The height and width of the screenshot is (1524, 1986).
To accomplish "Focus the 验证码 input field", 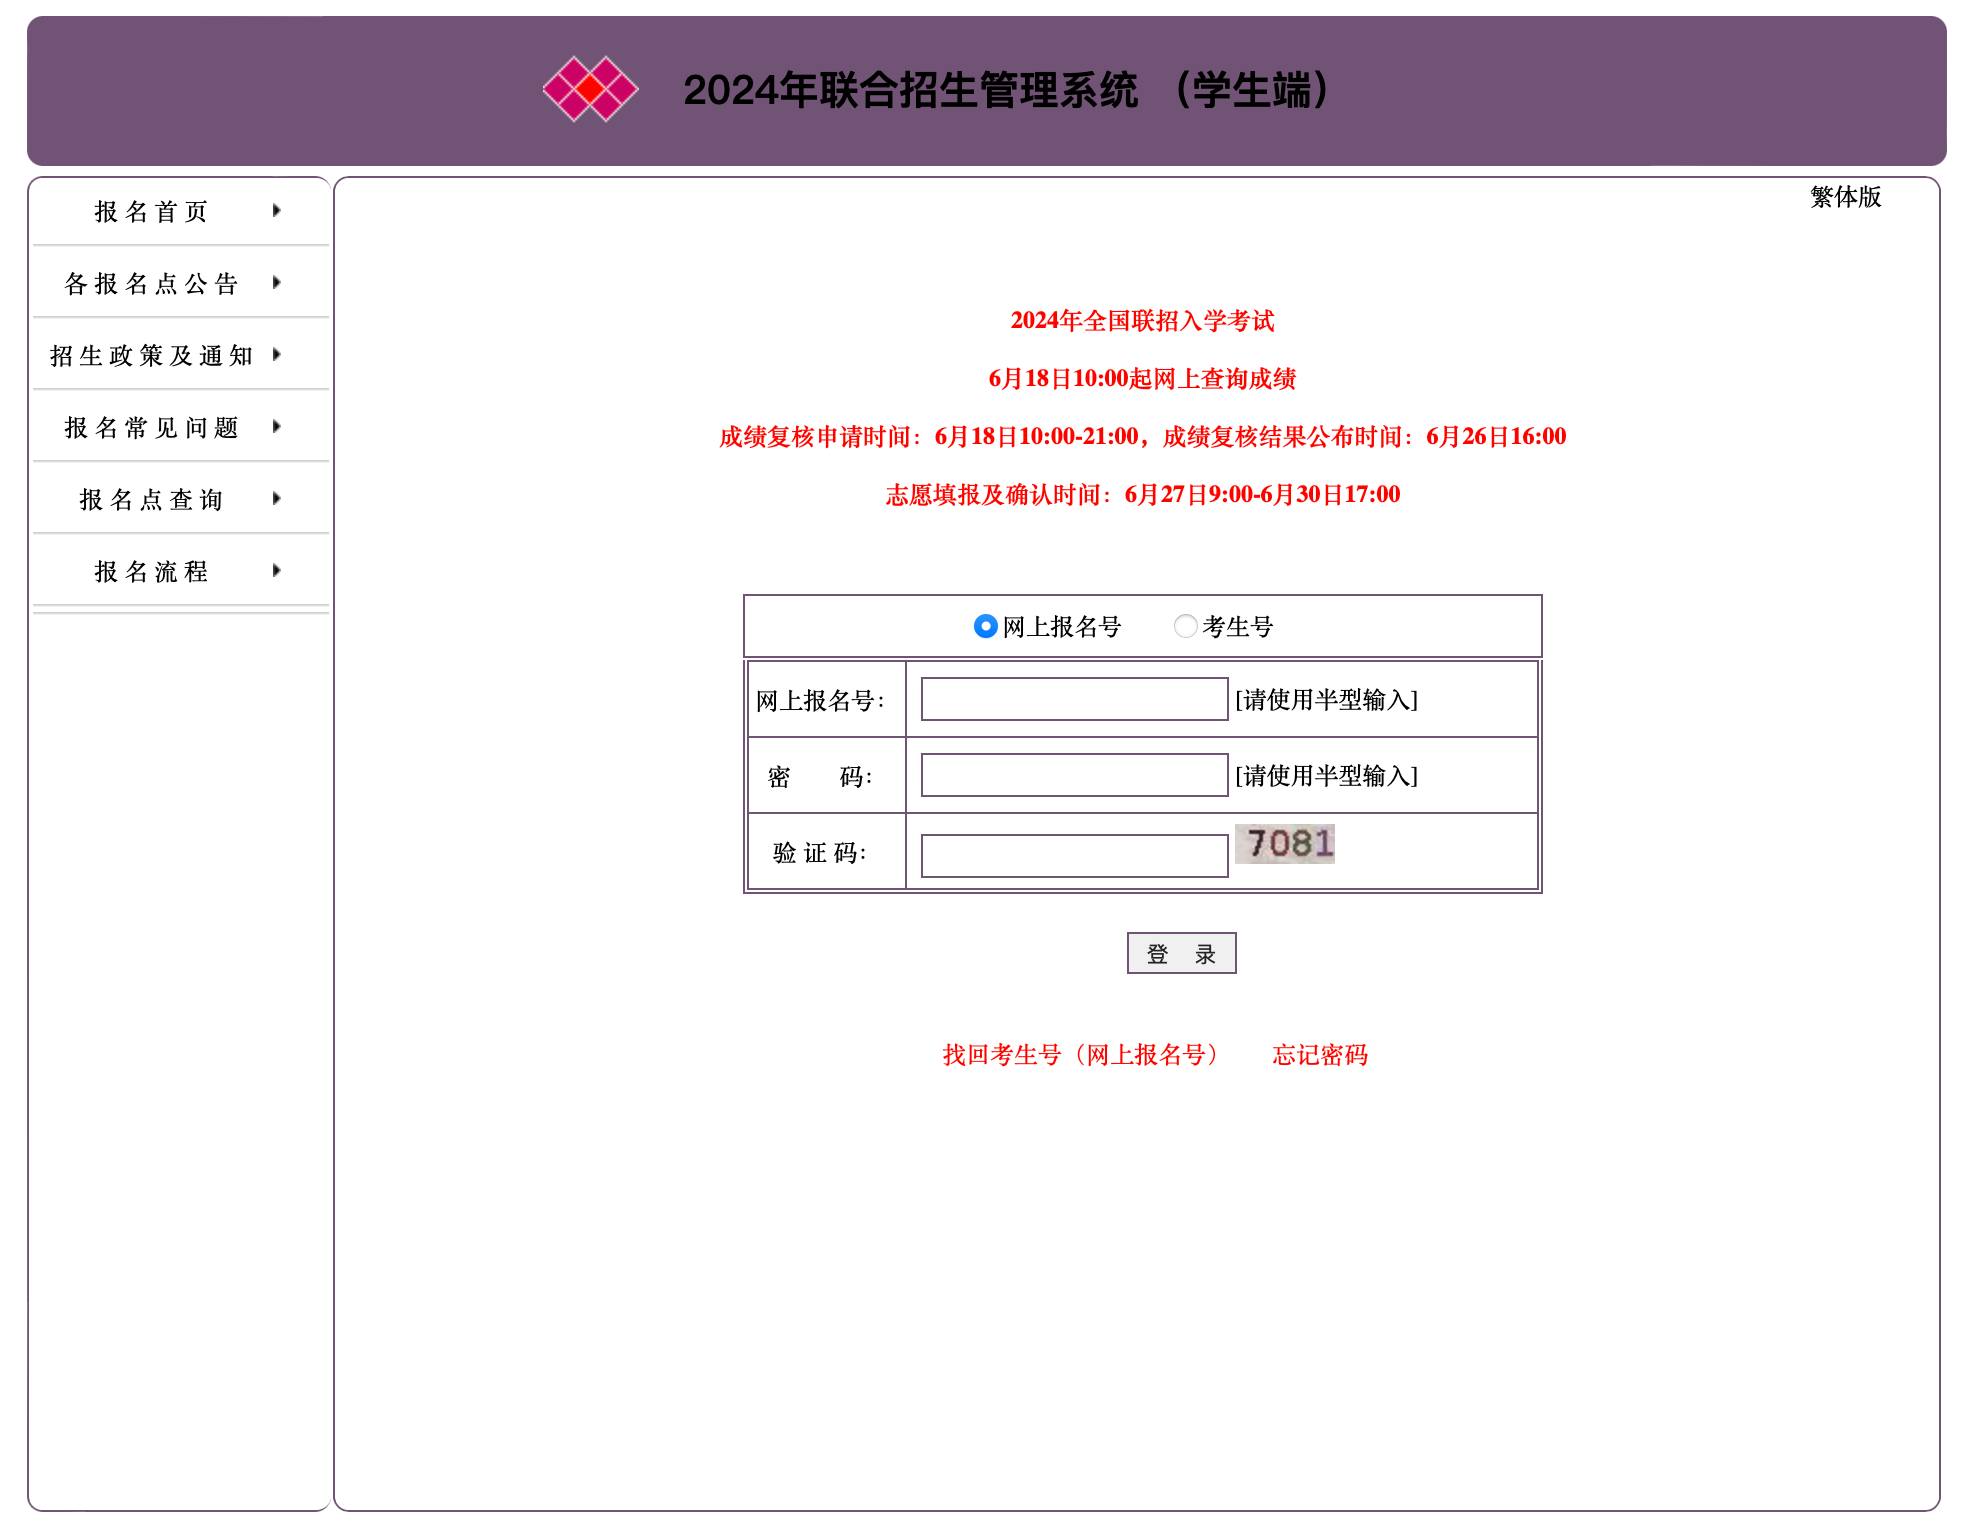I will tap(1074, 856).
